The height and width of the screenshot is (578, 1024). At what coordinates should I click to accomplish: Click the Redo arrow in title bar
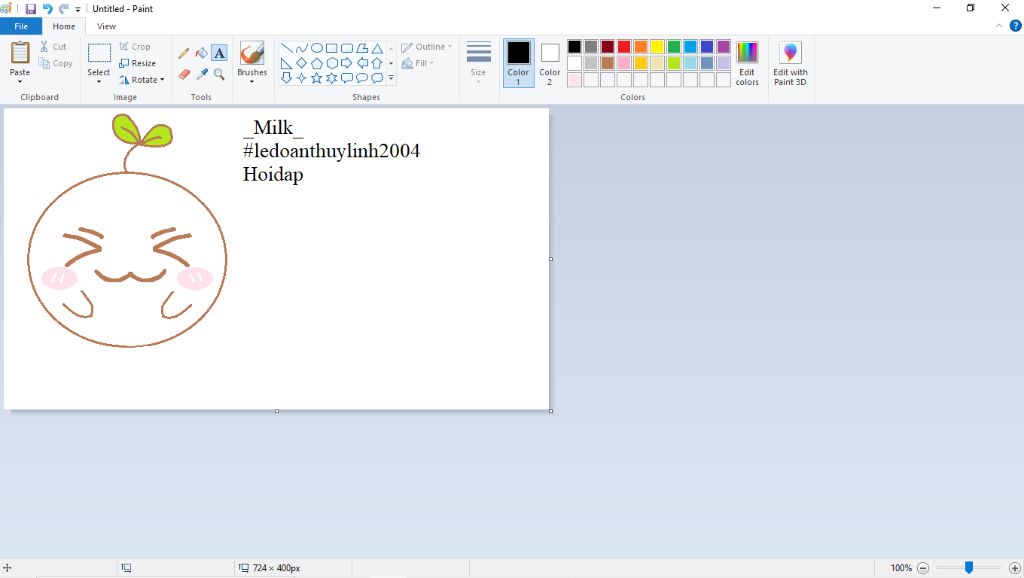tap(63, 9)
